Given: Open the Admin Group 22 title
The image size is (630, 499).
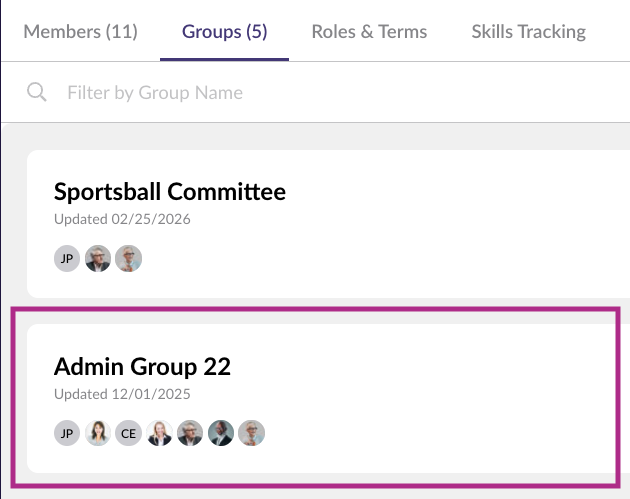Looking at the screenshot, I should pos(142,366).
